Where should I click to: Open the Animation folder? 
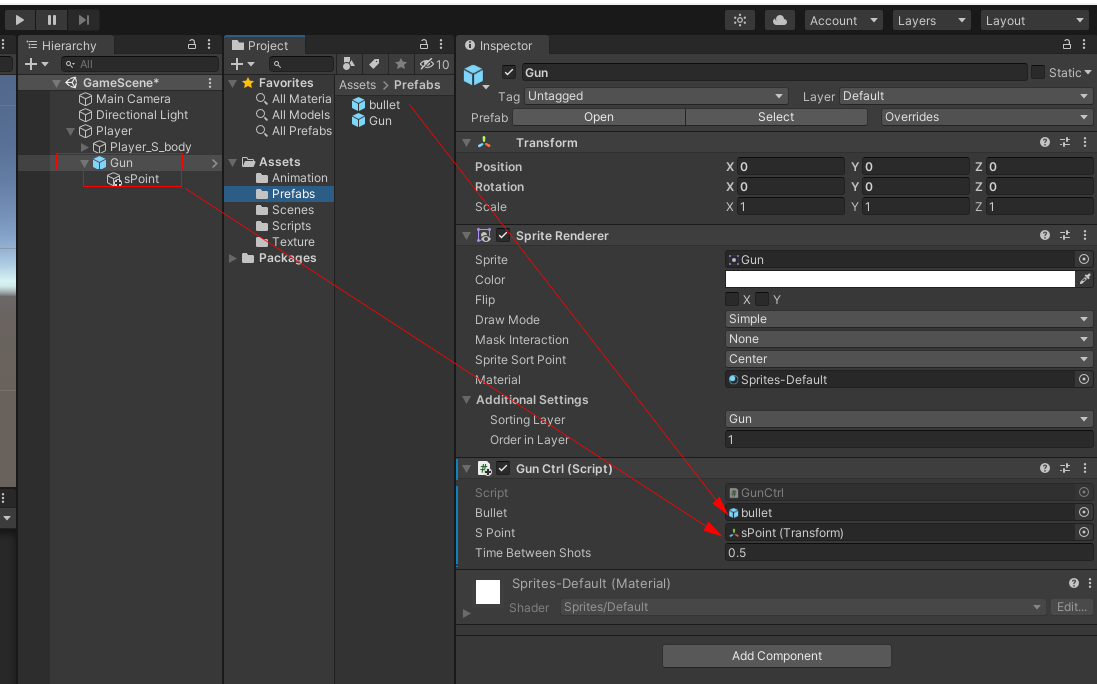click(x=299, y=178)
